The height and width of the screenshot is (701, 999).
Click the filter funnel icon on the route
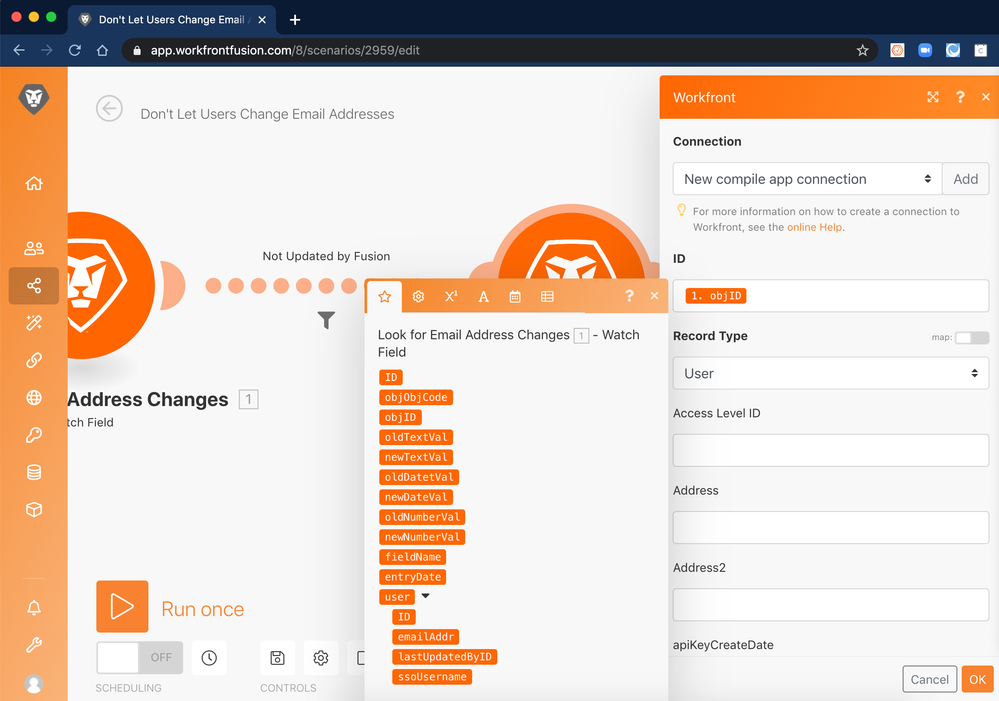(x=326, y=320)
